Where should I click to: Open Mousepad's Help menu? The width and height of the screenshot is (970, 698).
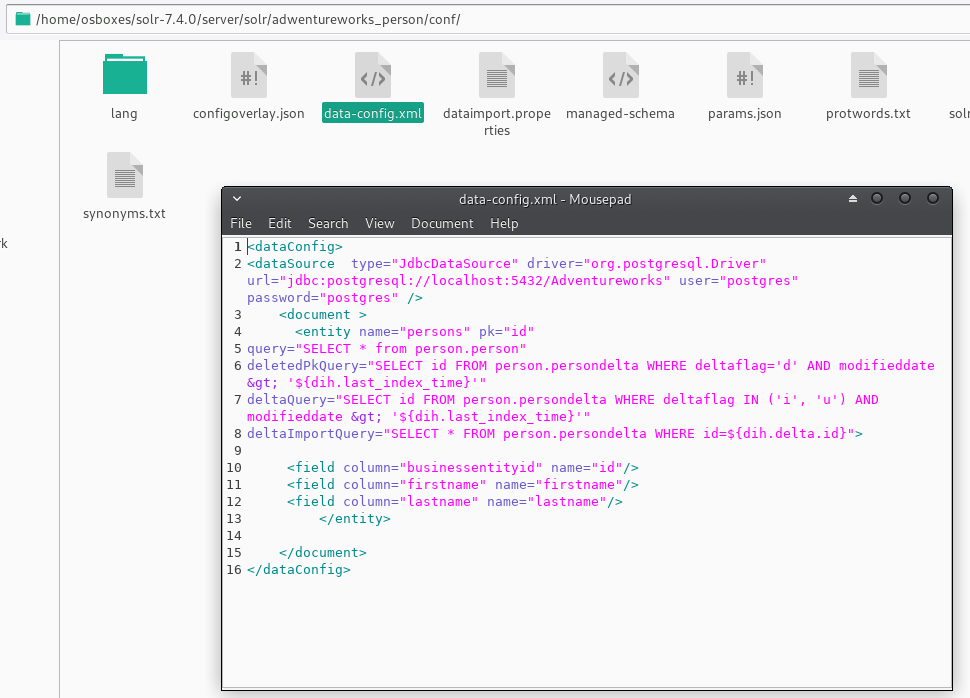click(504, 223)
